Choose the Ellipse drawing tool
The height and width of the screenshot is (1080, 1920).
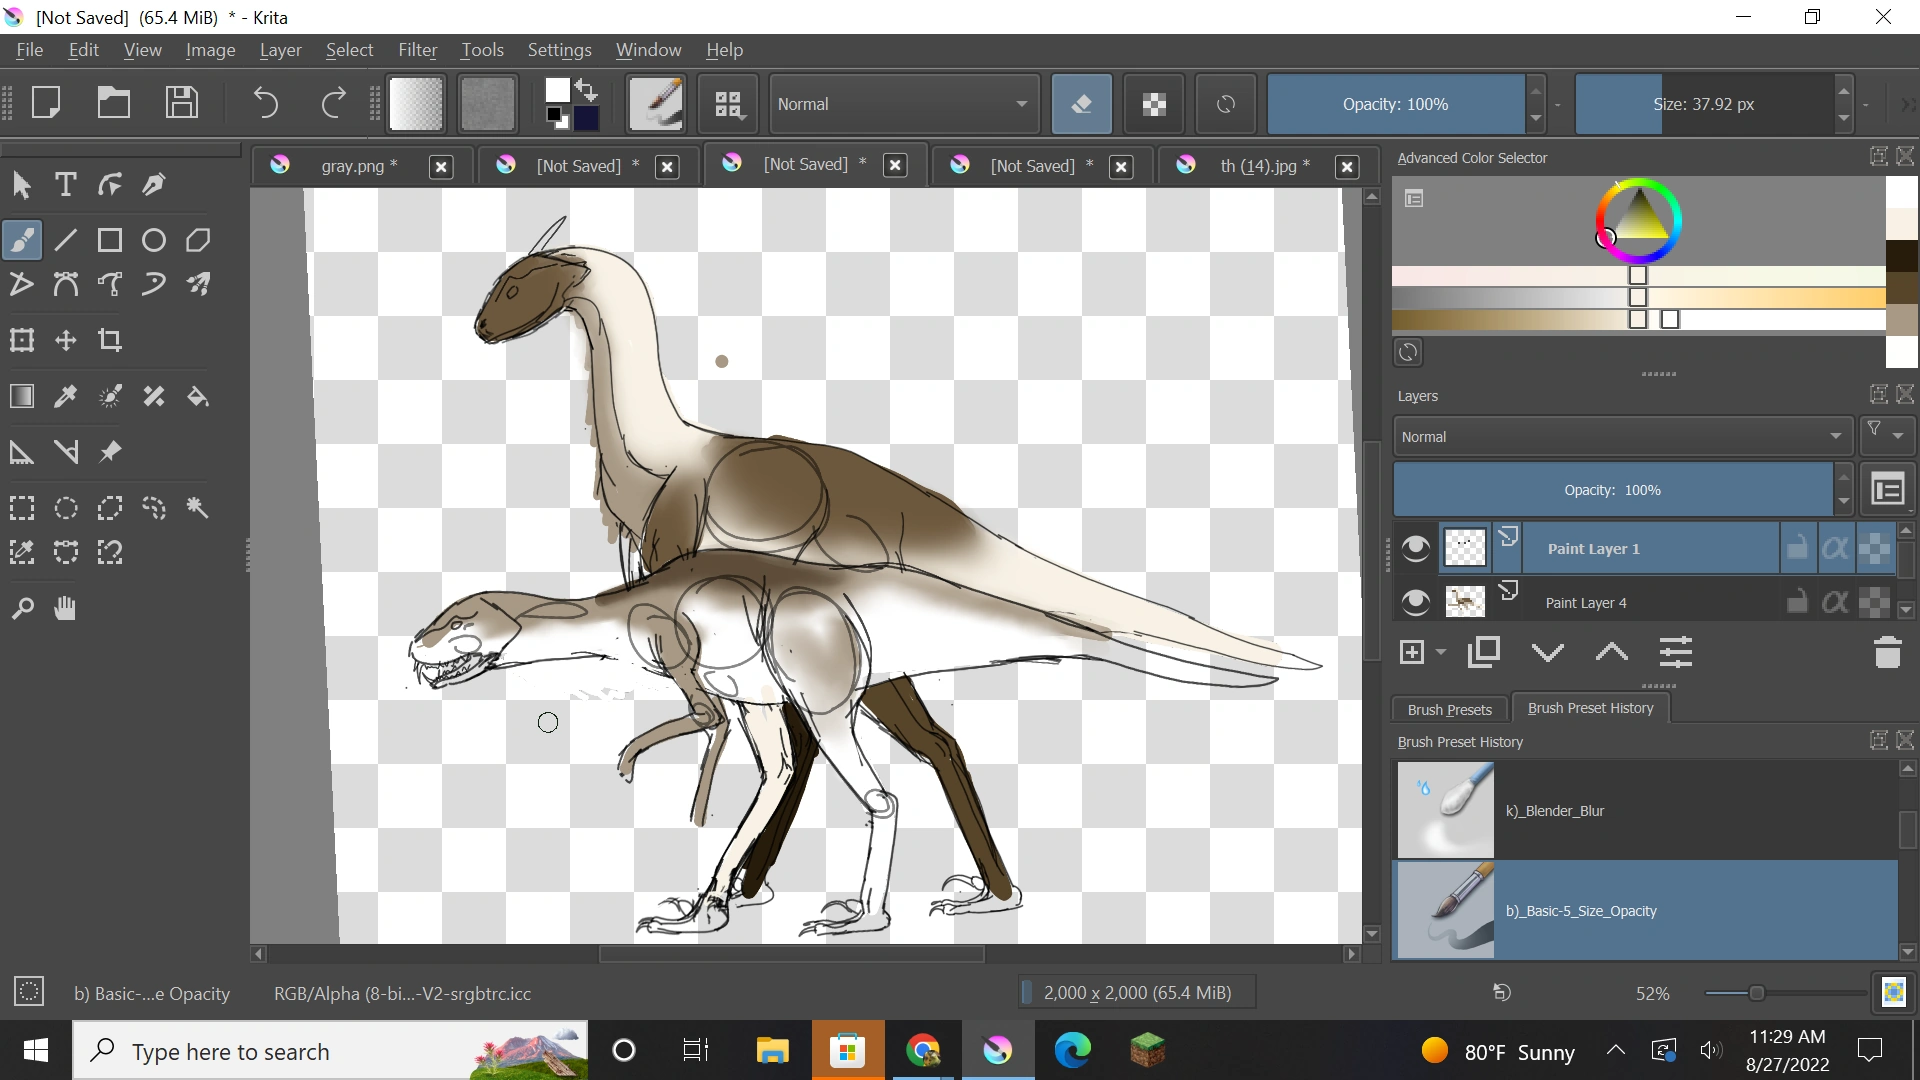tap(154, 241)
